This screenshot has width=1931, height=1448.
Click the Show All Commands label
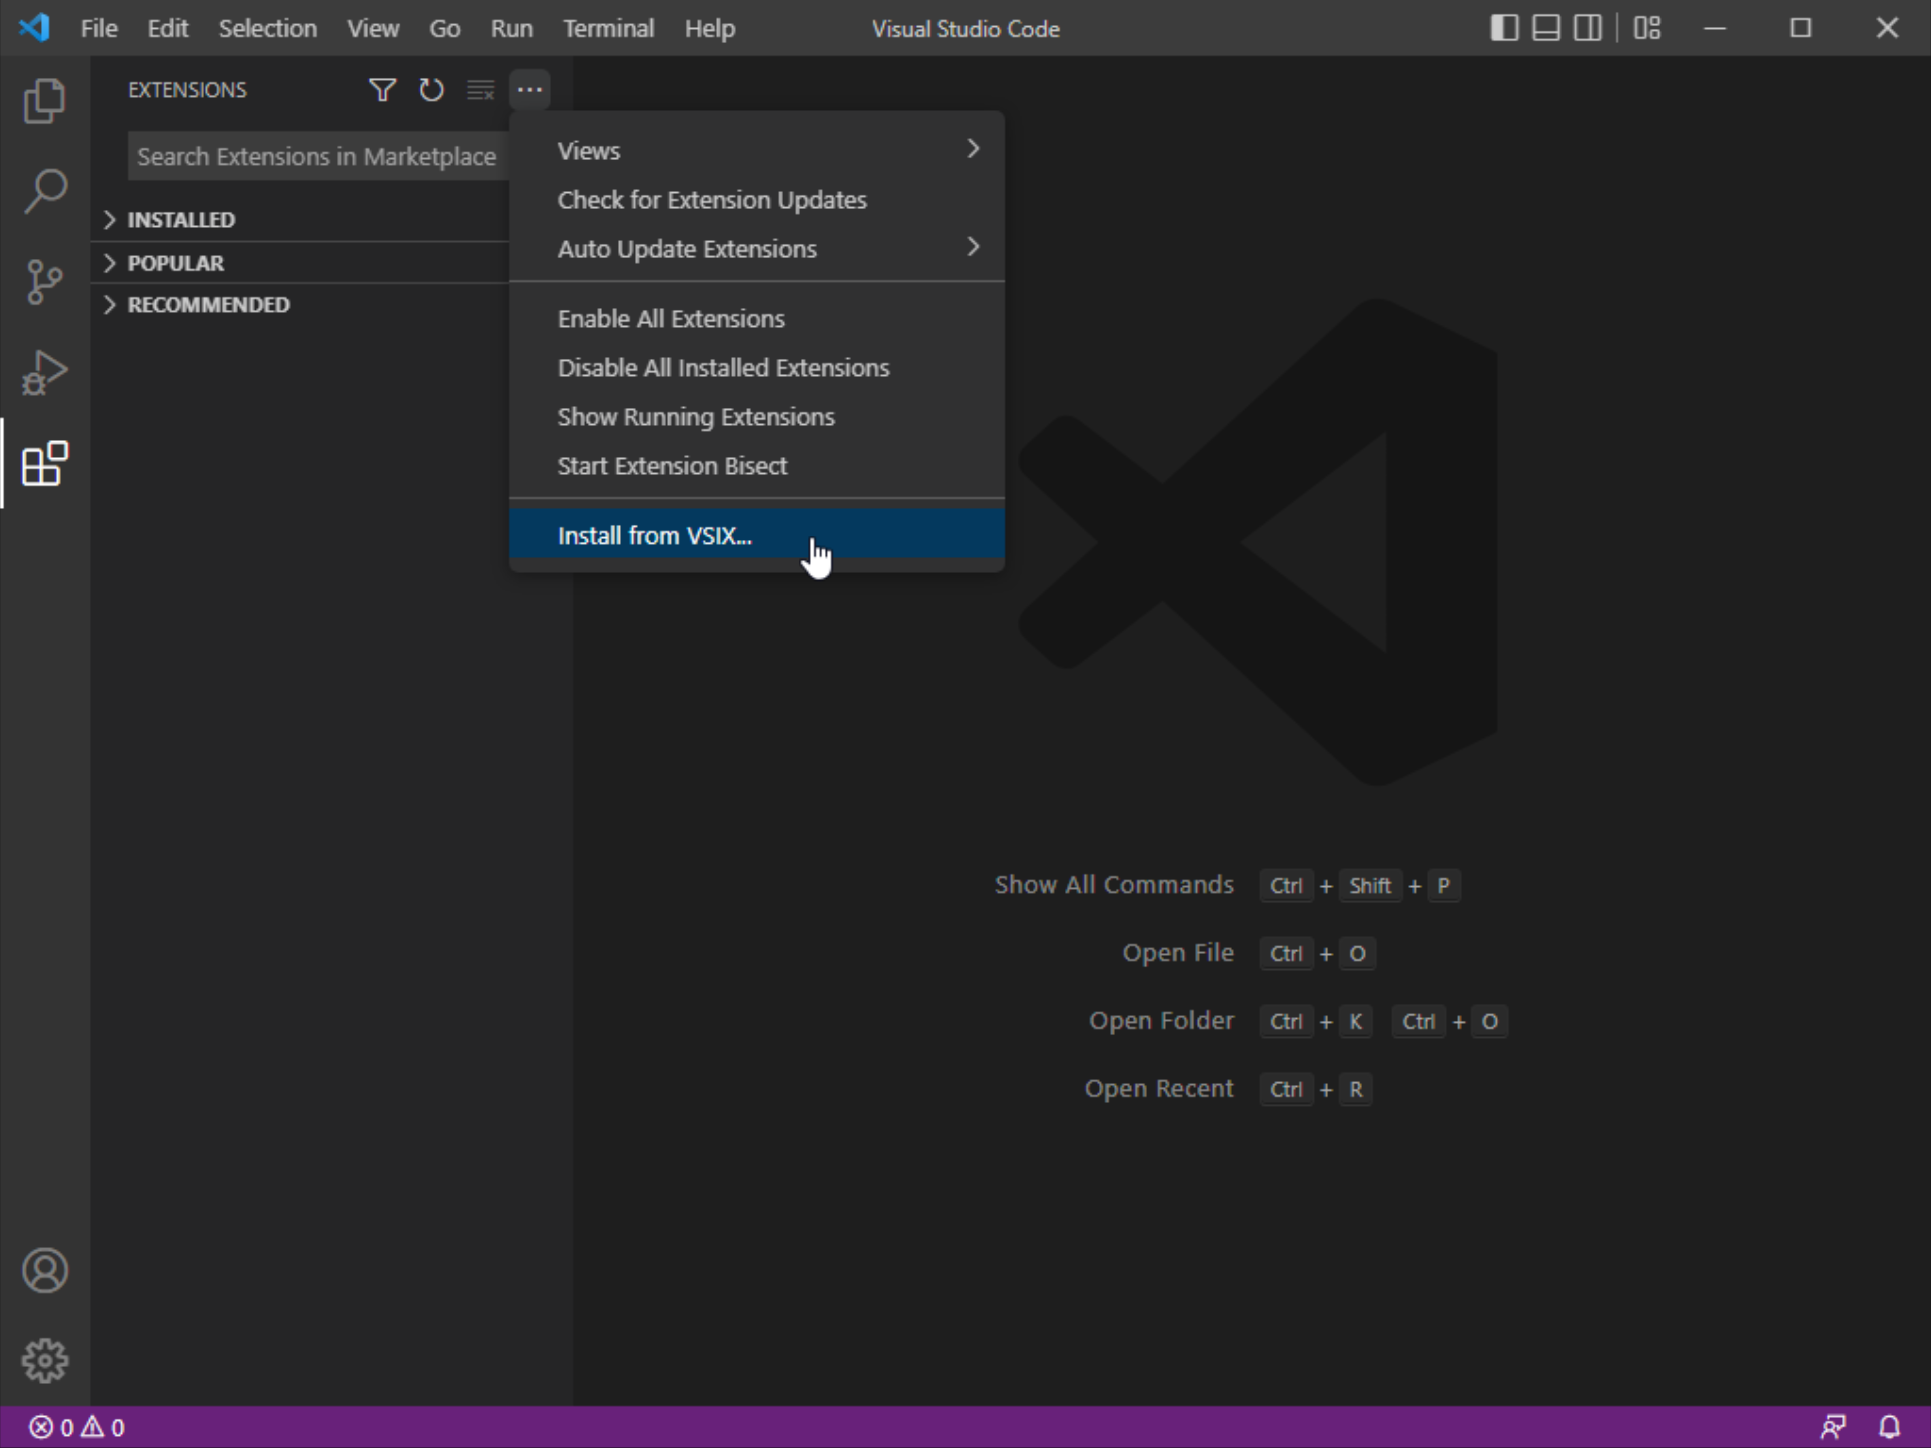point(1114,885)
